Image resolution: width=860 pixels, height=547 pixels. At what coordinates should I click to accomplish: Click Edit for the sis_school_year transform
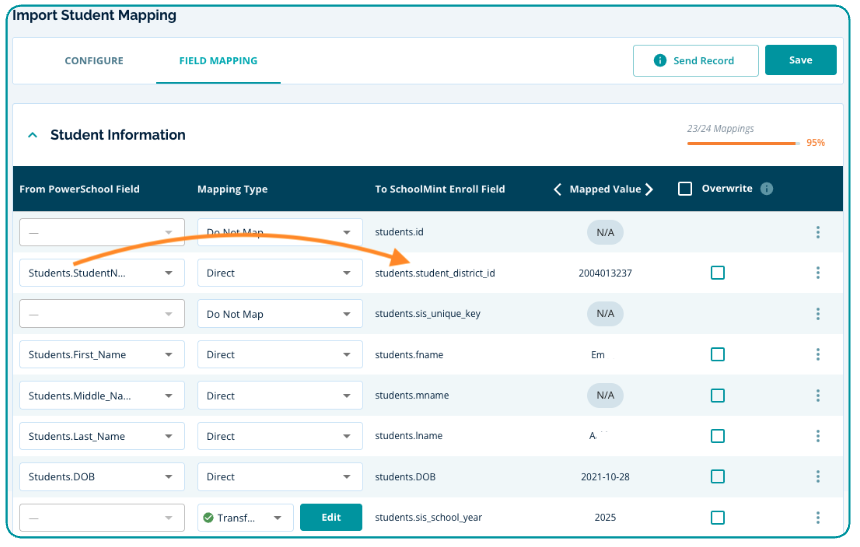[331, 518]
